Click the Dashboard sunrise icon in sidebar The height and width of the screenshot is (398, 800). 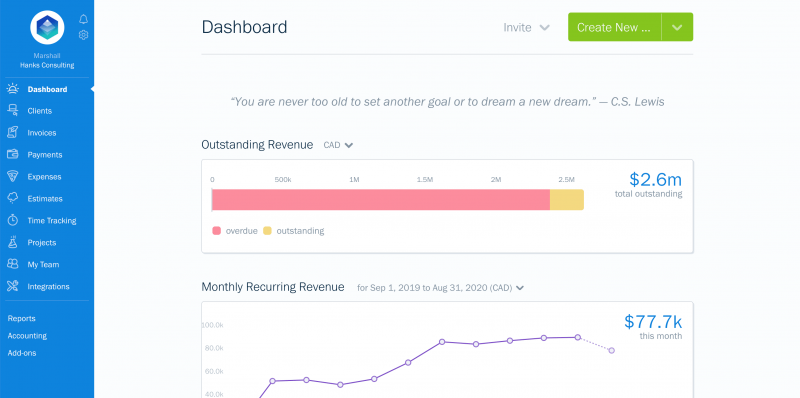coord(13,89)
